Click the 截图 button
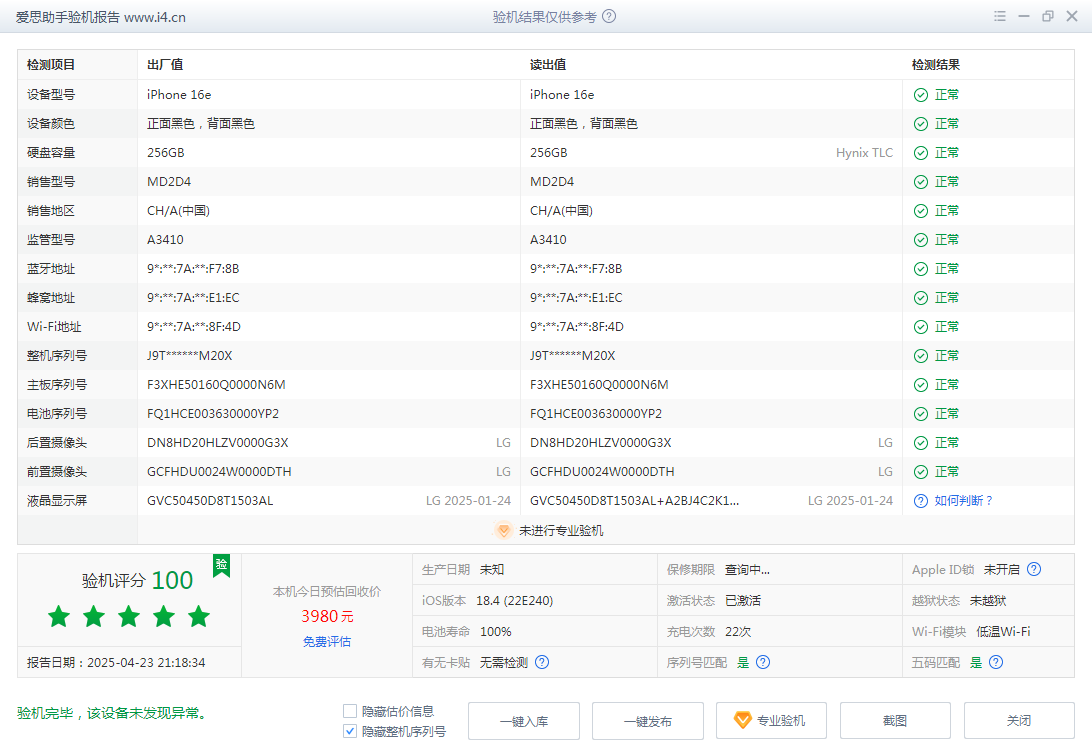The height and width of the screenshot is (756, 1092). (895, 720)
